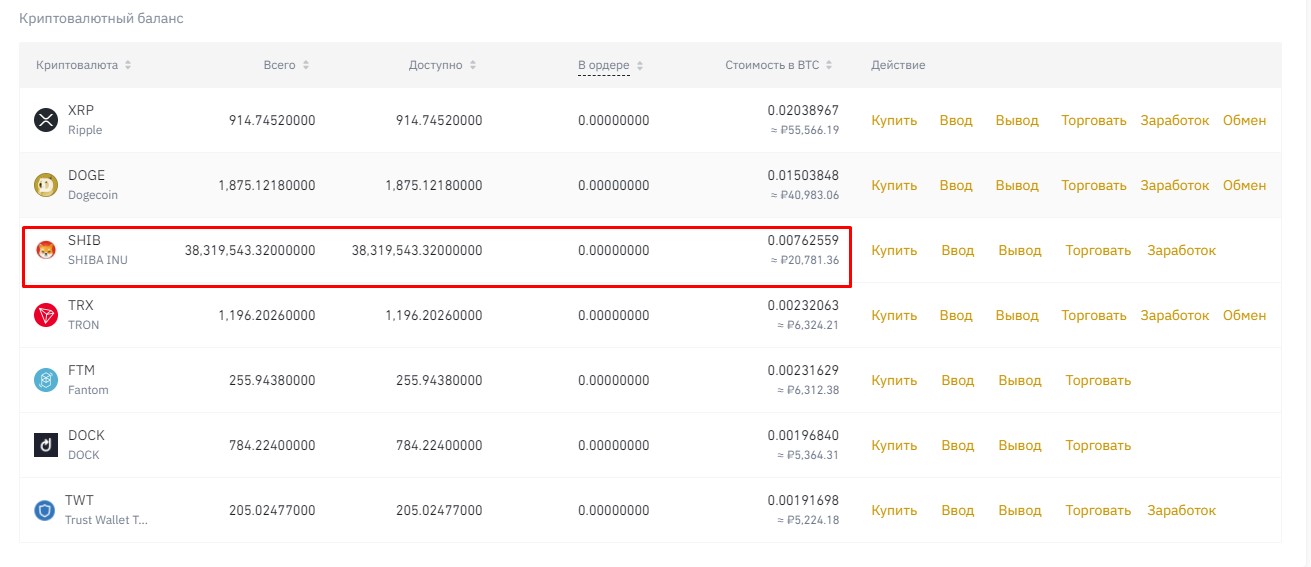Sort by Стоимость в BTC column arrows
The width and height of the screenshot is (1311, 567).
coord(829,65)
